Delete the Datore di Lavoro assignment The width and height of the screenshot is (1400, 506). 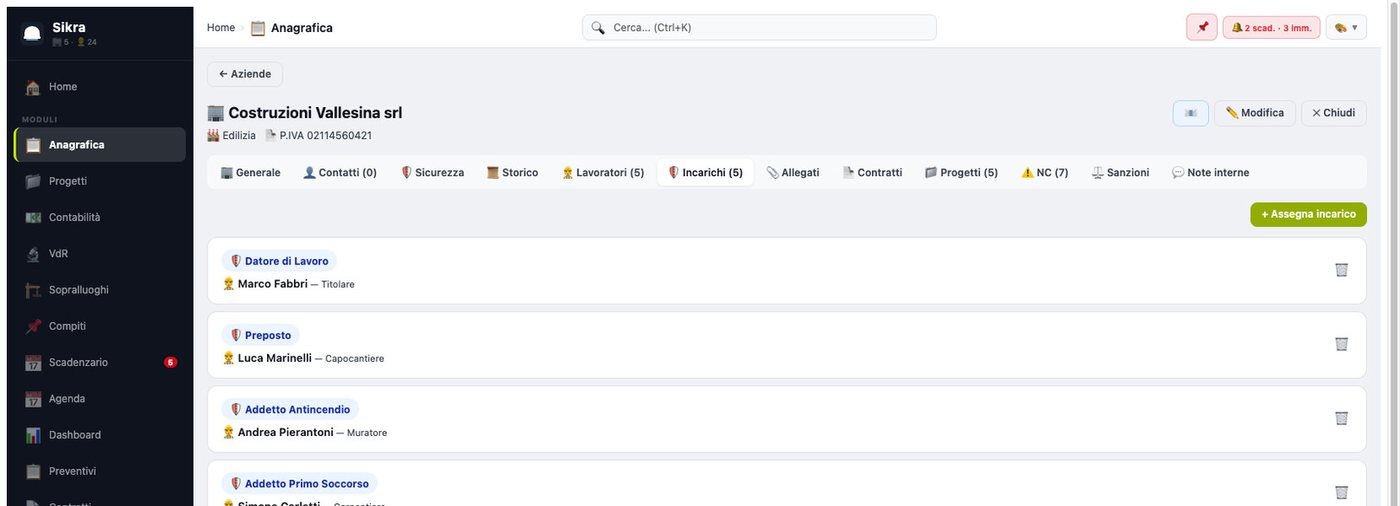tap(1341, 270)
